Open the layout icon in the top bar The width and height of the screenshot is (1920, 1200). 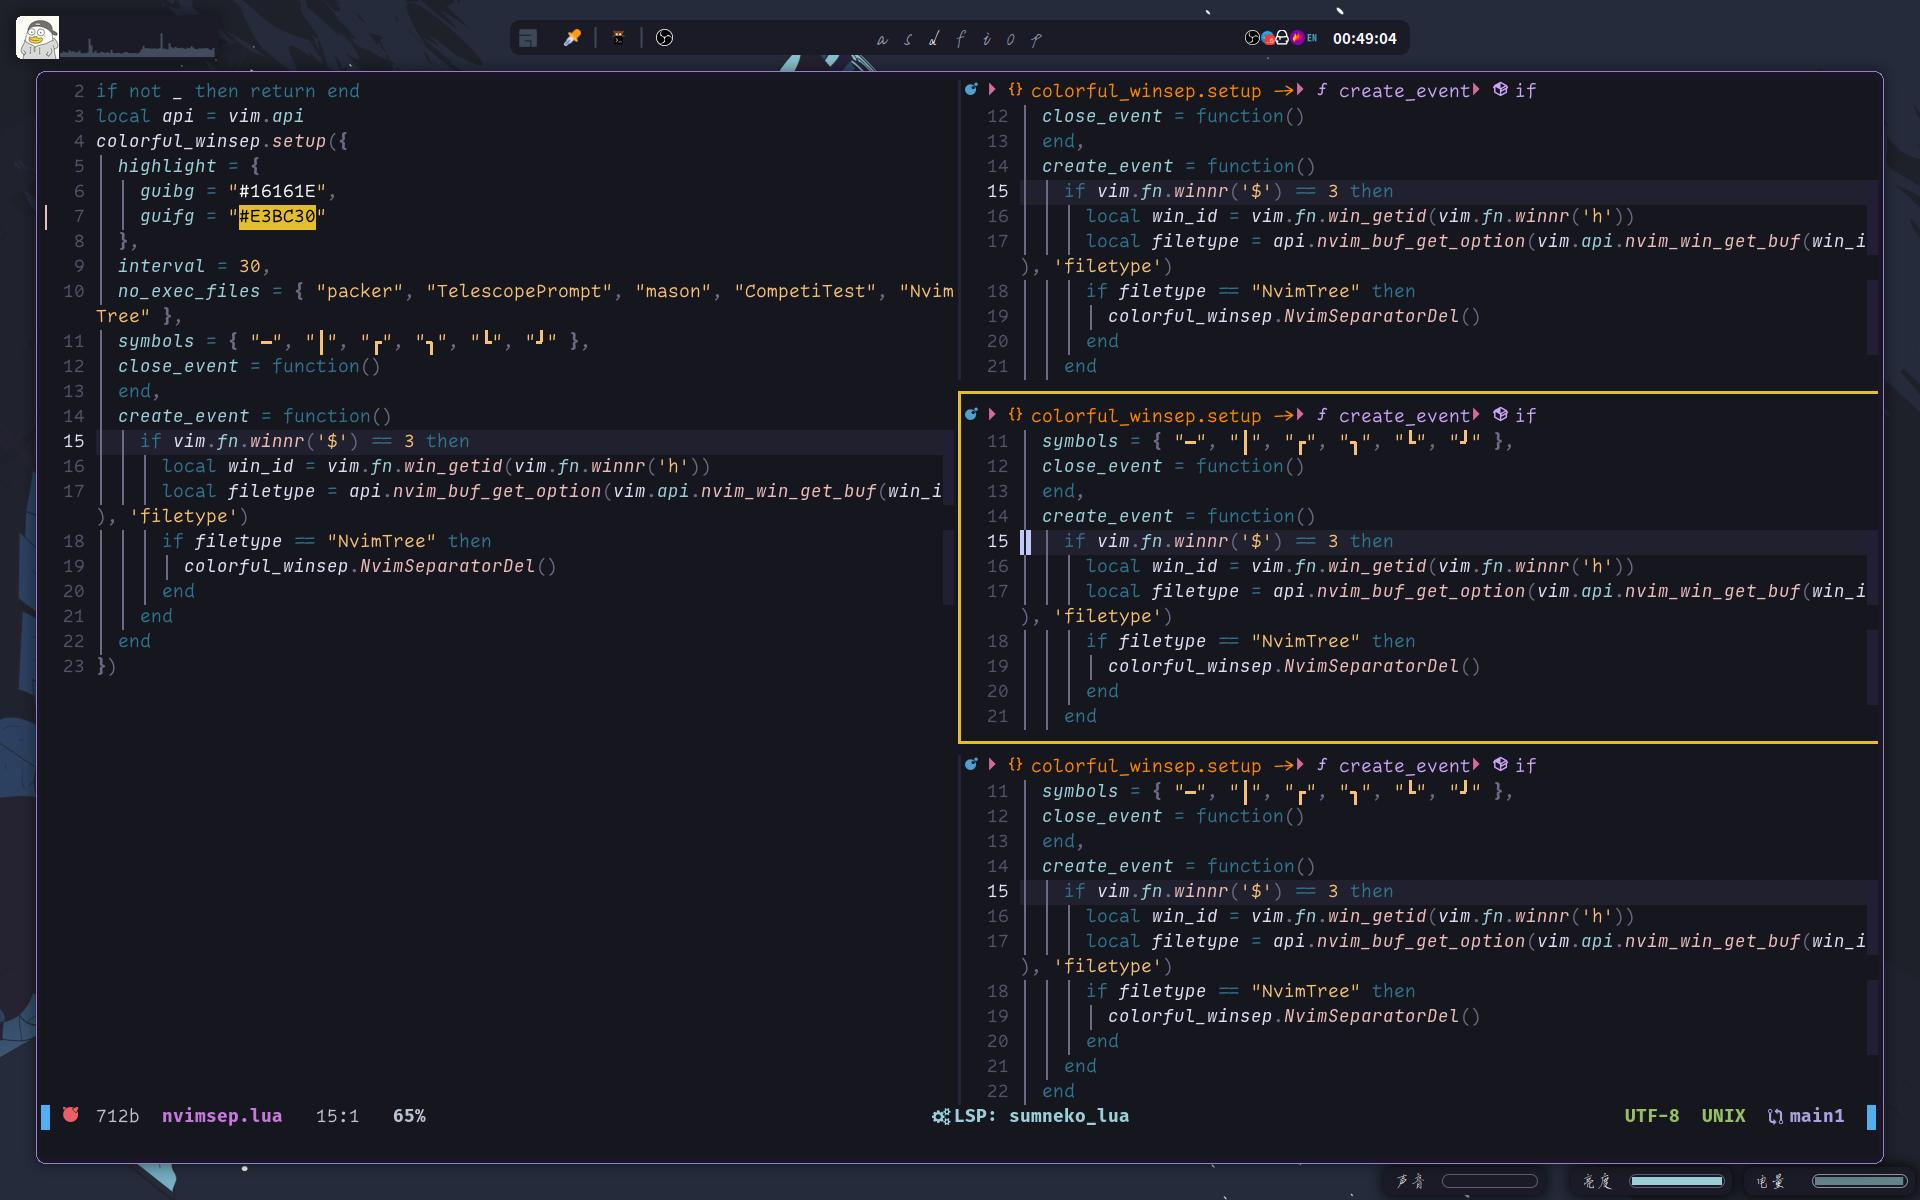tap(528, 38)
